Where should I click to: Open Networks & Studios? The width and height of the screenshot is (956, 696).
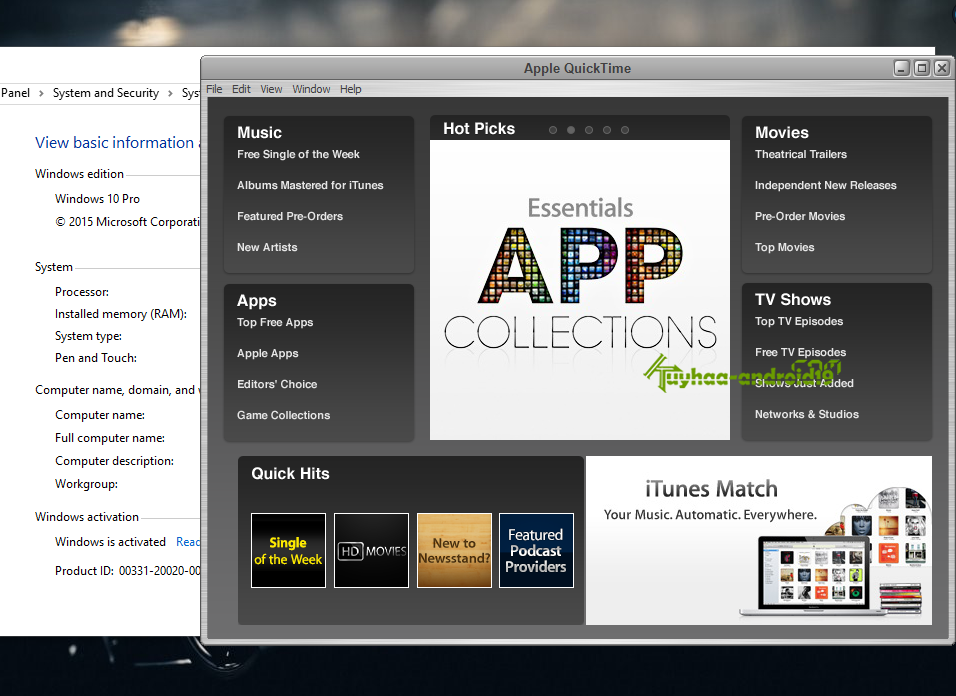point(807,414)
